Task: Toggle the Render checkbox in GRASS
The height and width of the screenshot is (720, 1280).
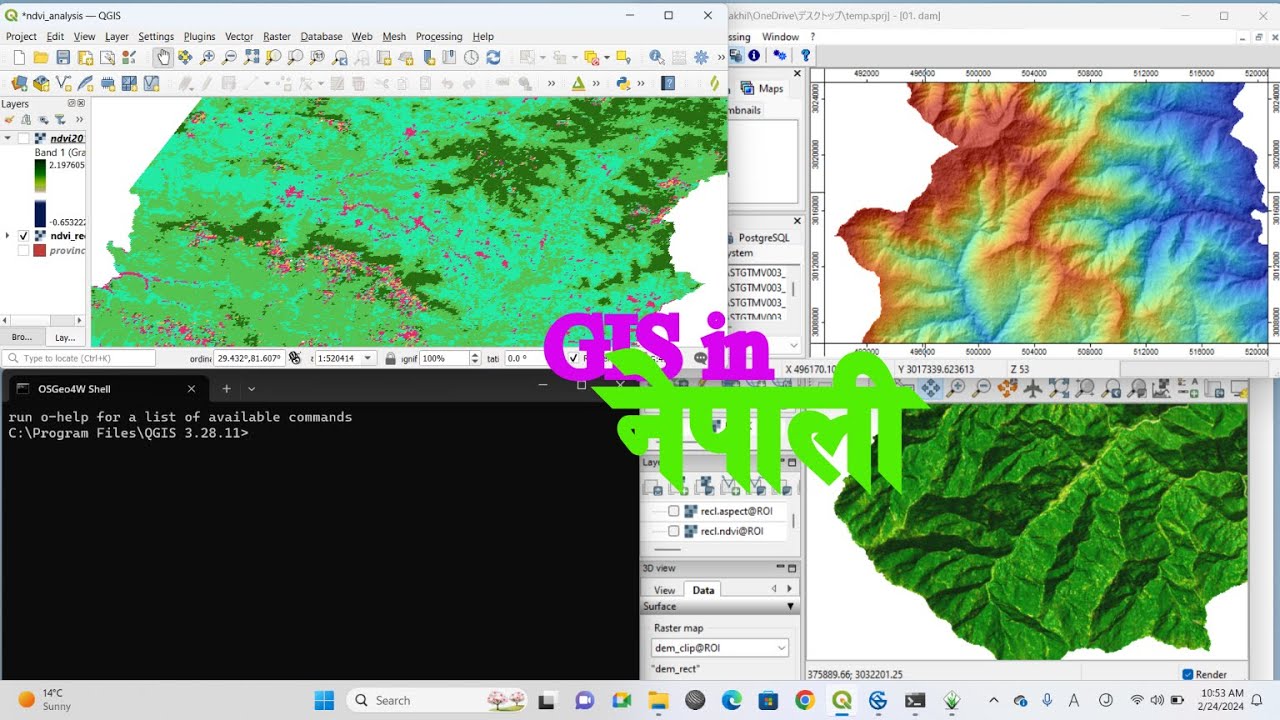Action: (1188, 674)
